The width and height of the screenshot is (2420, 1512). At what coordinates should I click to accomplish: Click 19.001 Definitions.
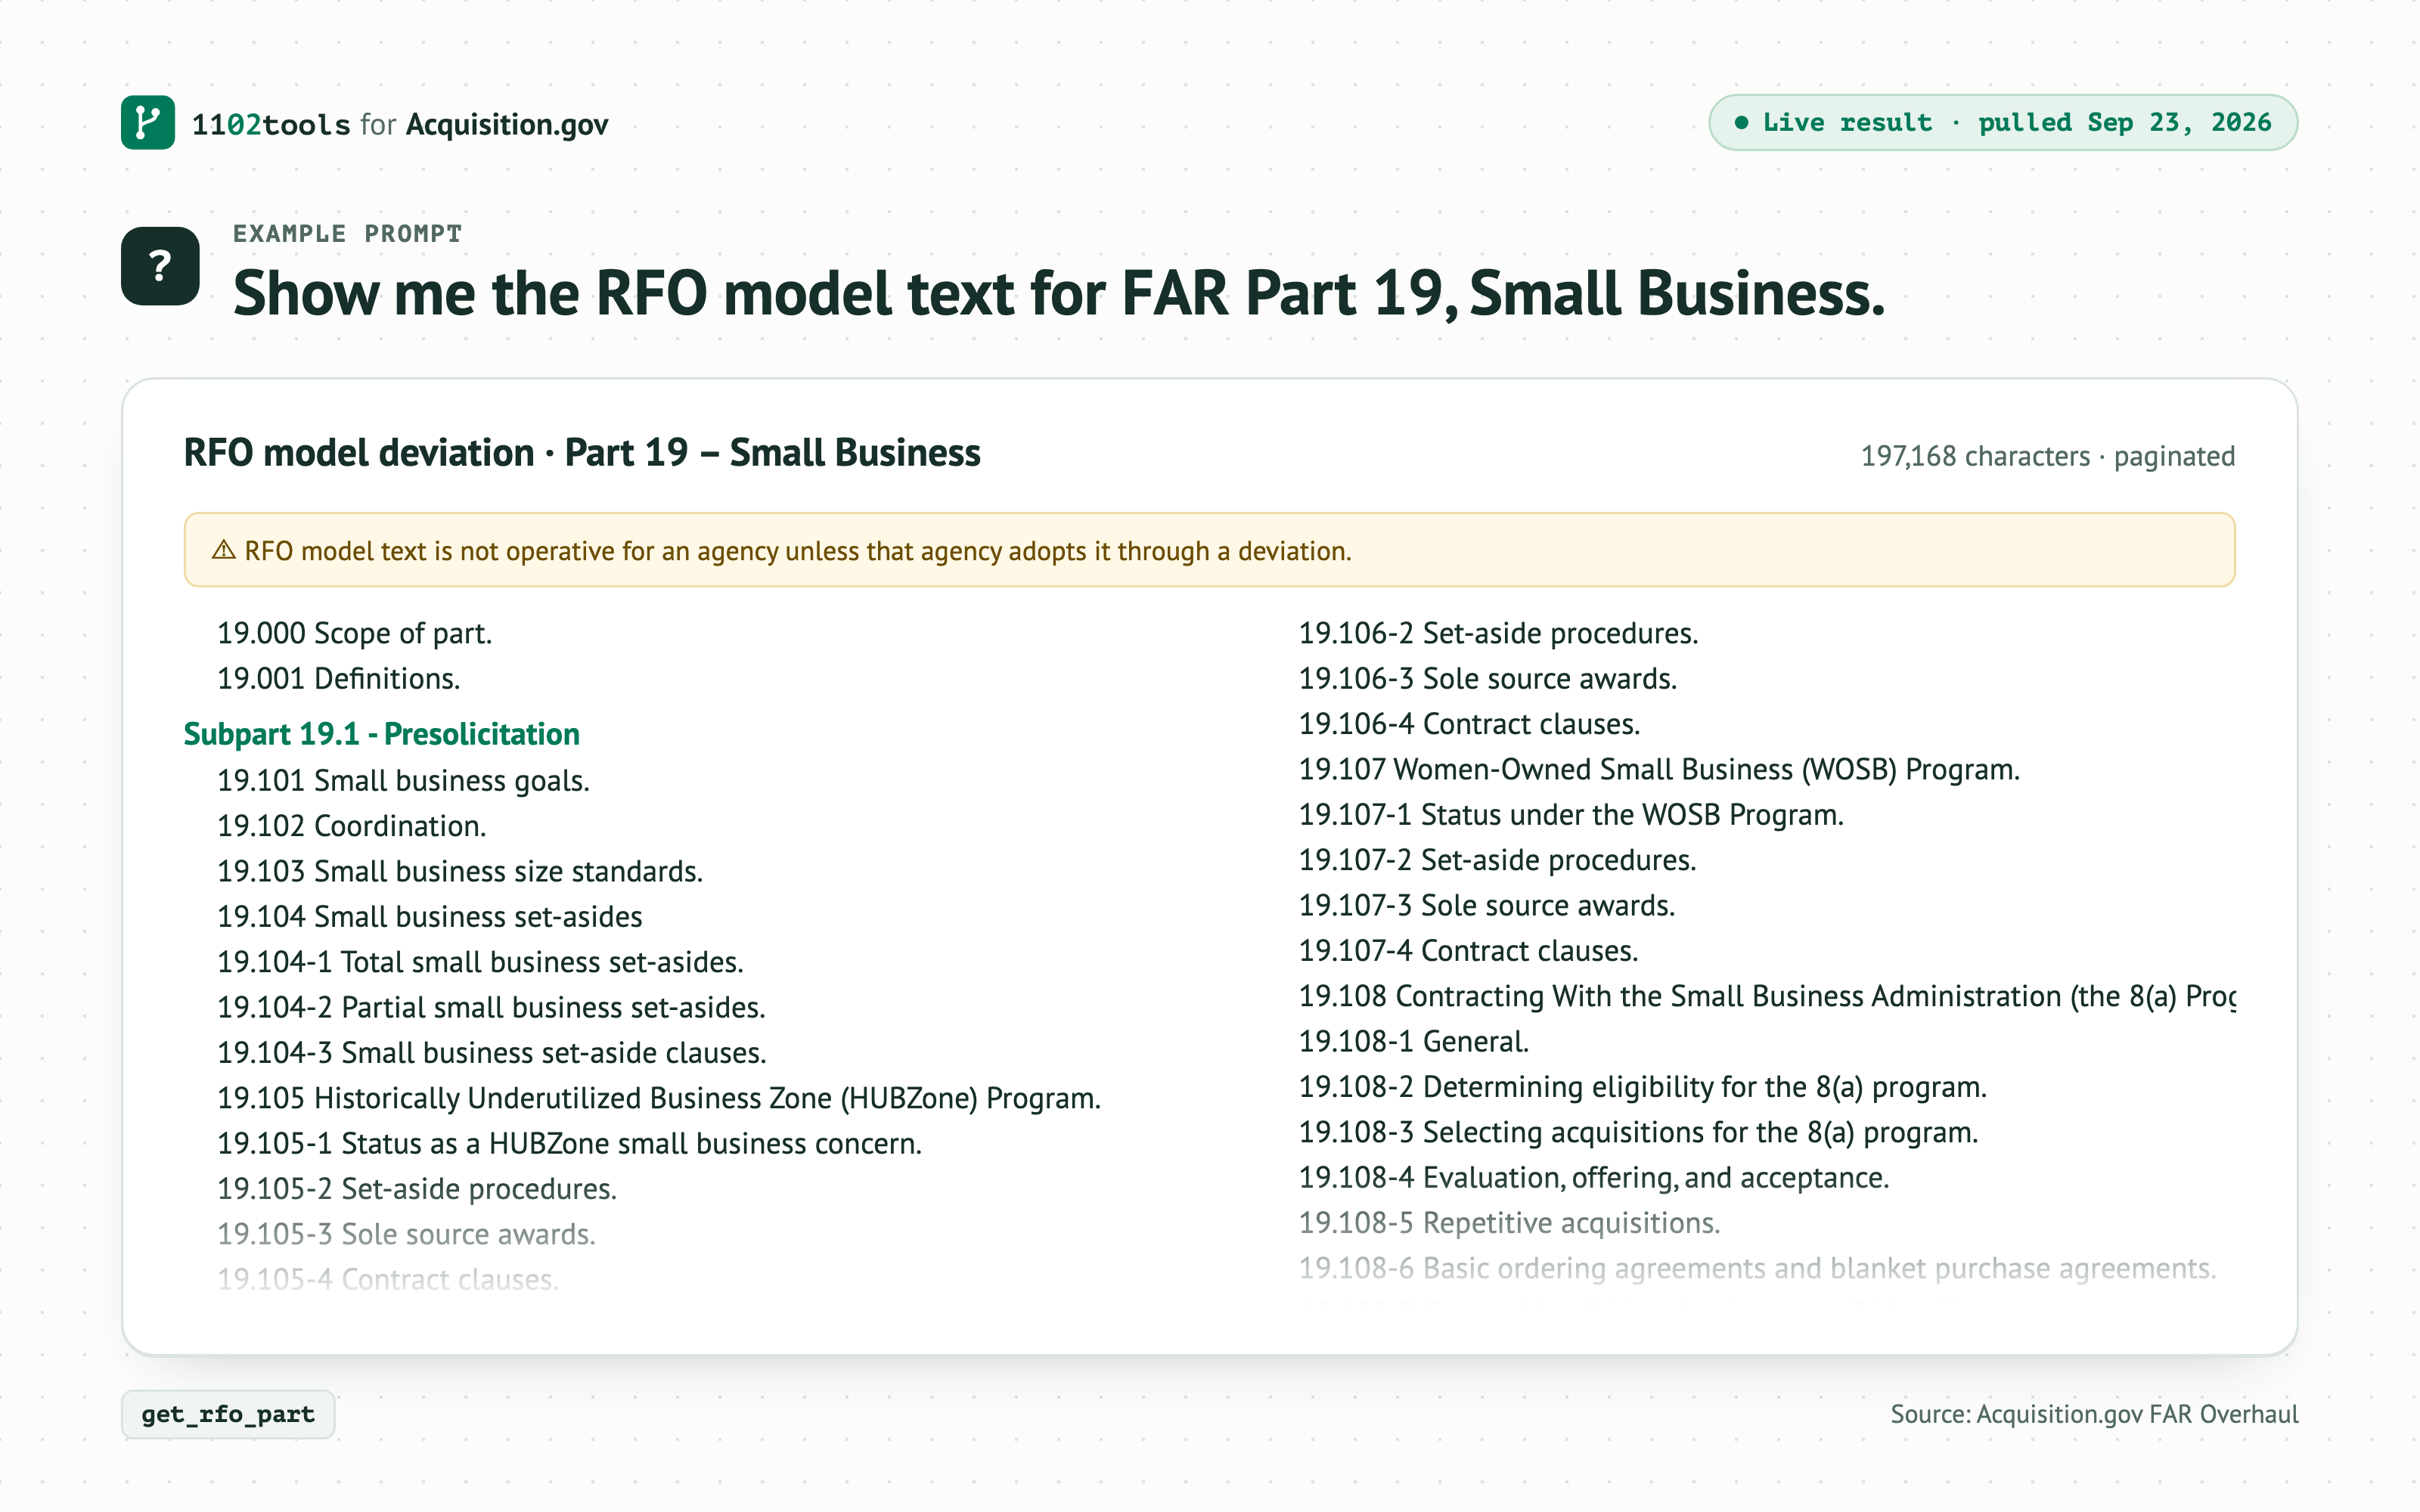(339, 679)
